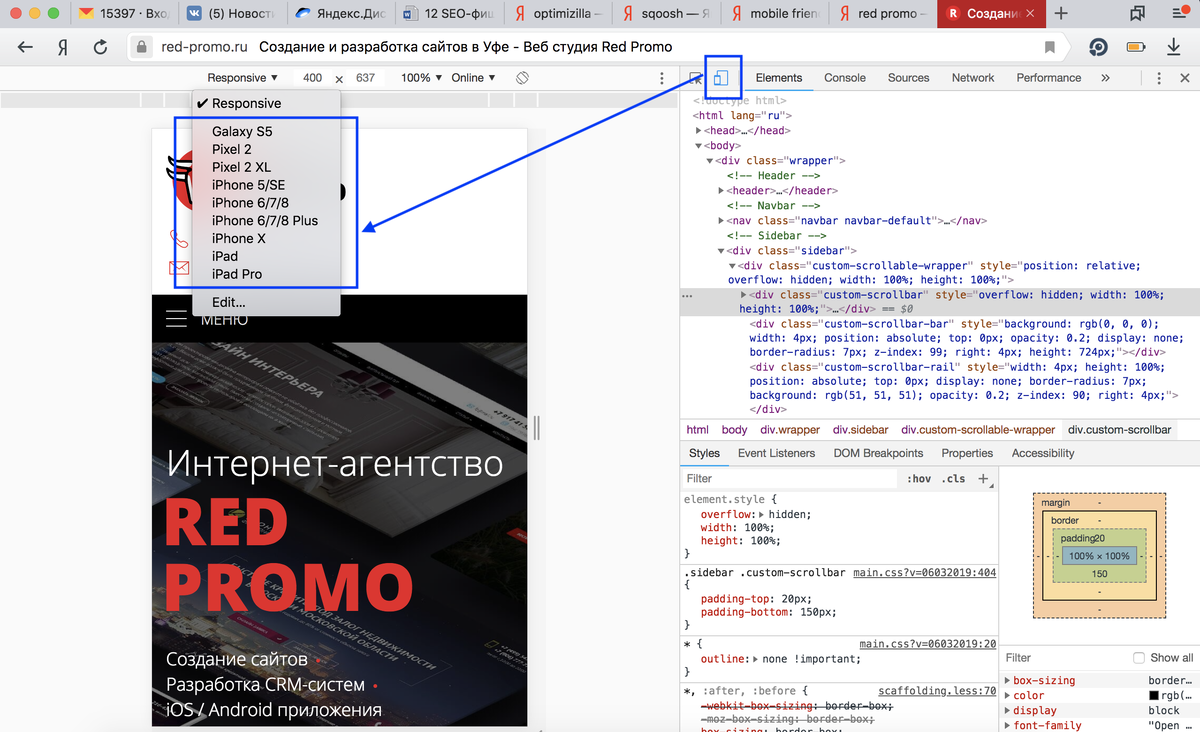Open the 100% zoom dropdown
Viewport: 1200px width, 732px height.
[x=421, y=78]
